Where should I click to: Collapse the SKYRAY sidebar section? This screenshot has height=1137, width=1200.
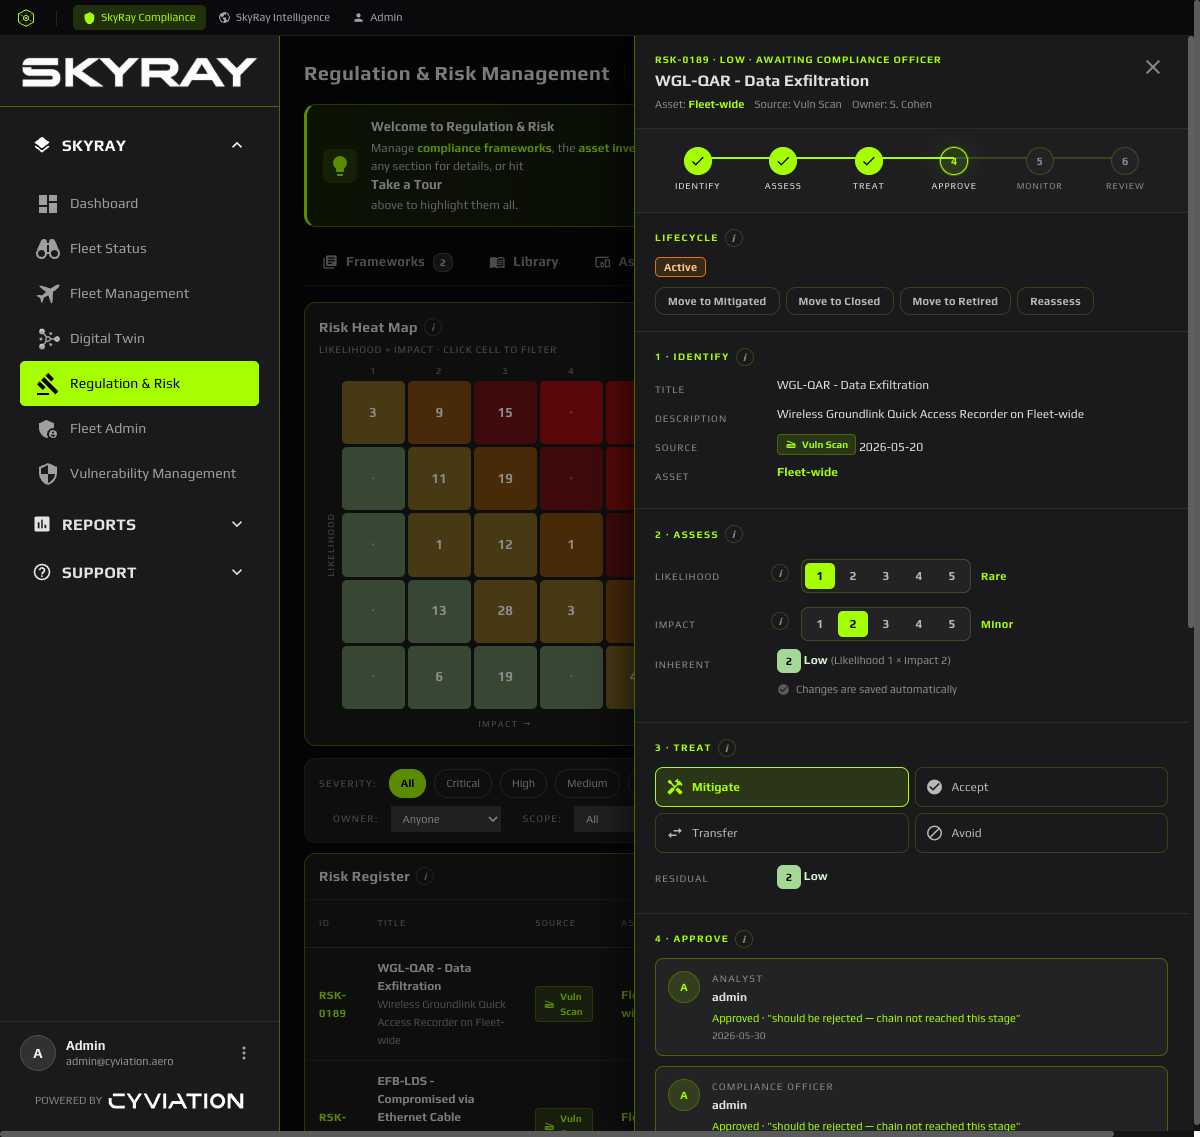click(237, 145)
